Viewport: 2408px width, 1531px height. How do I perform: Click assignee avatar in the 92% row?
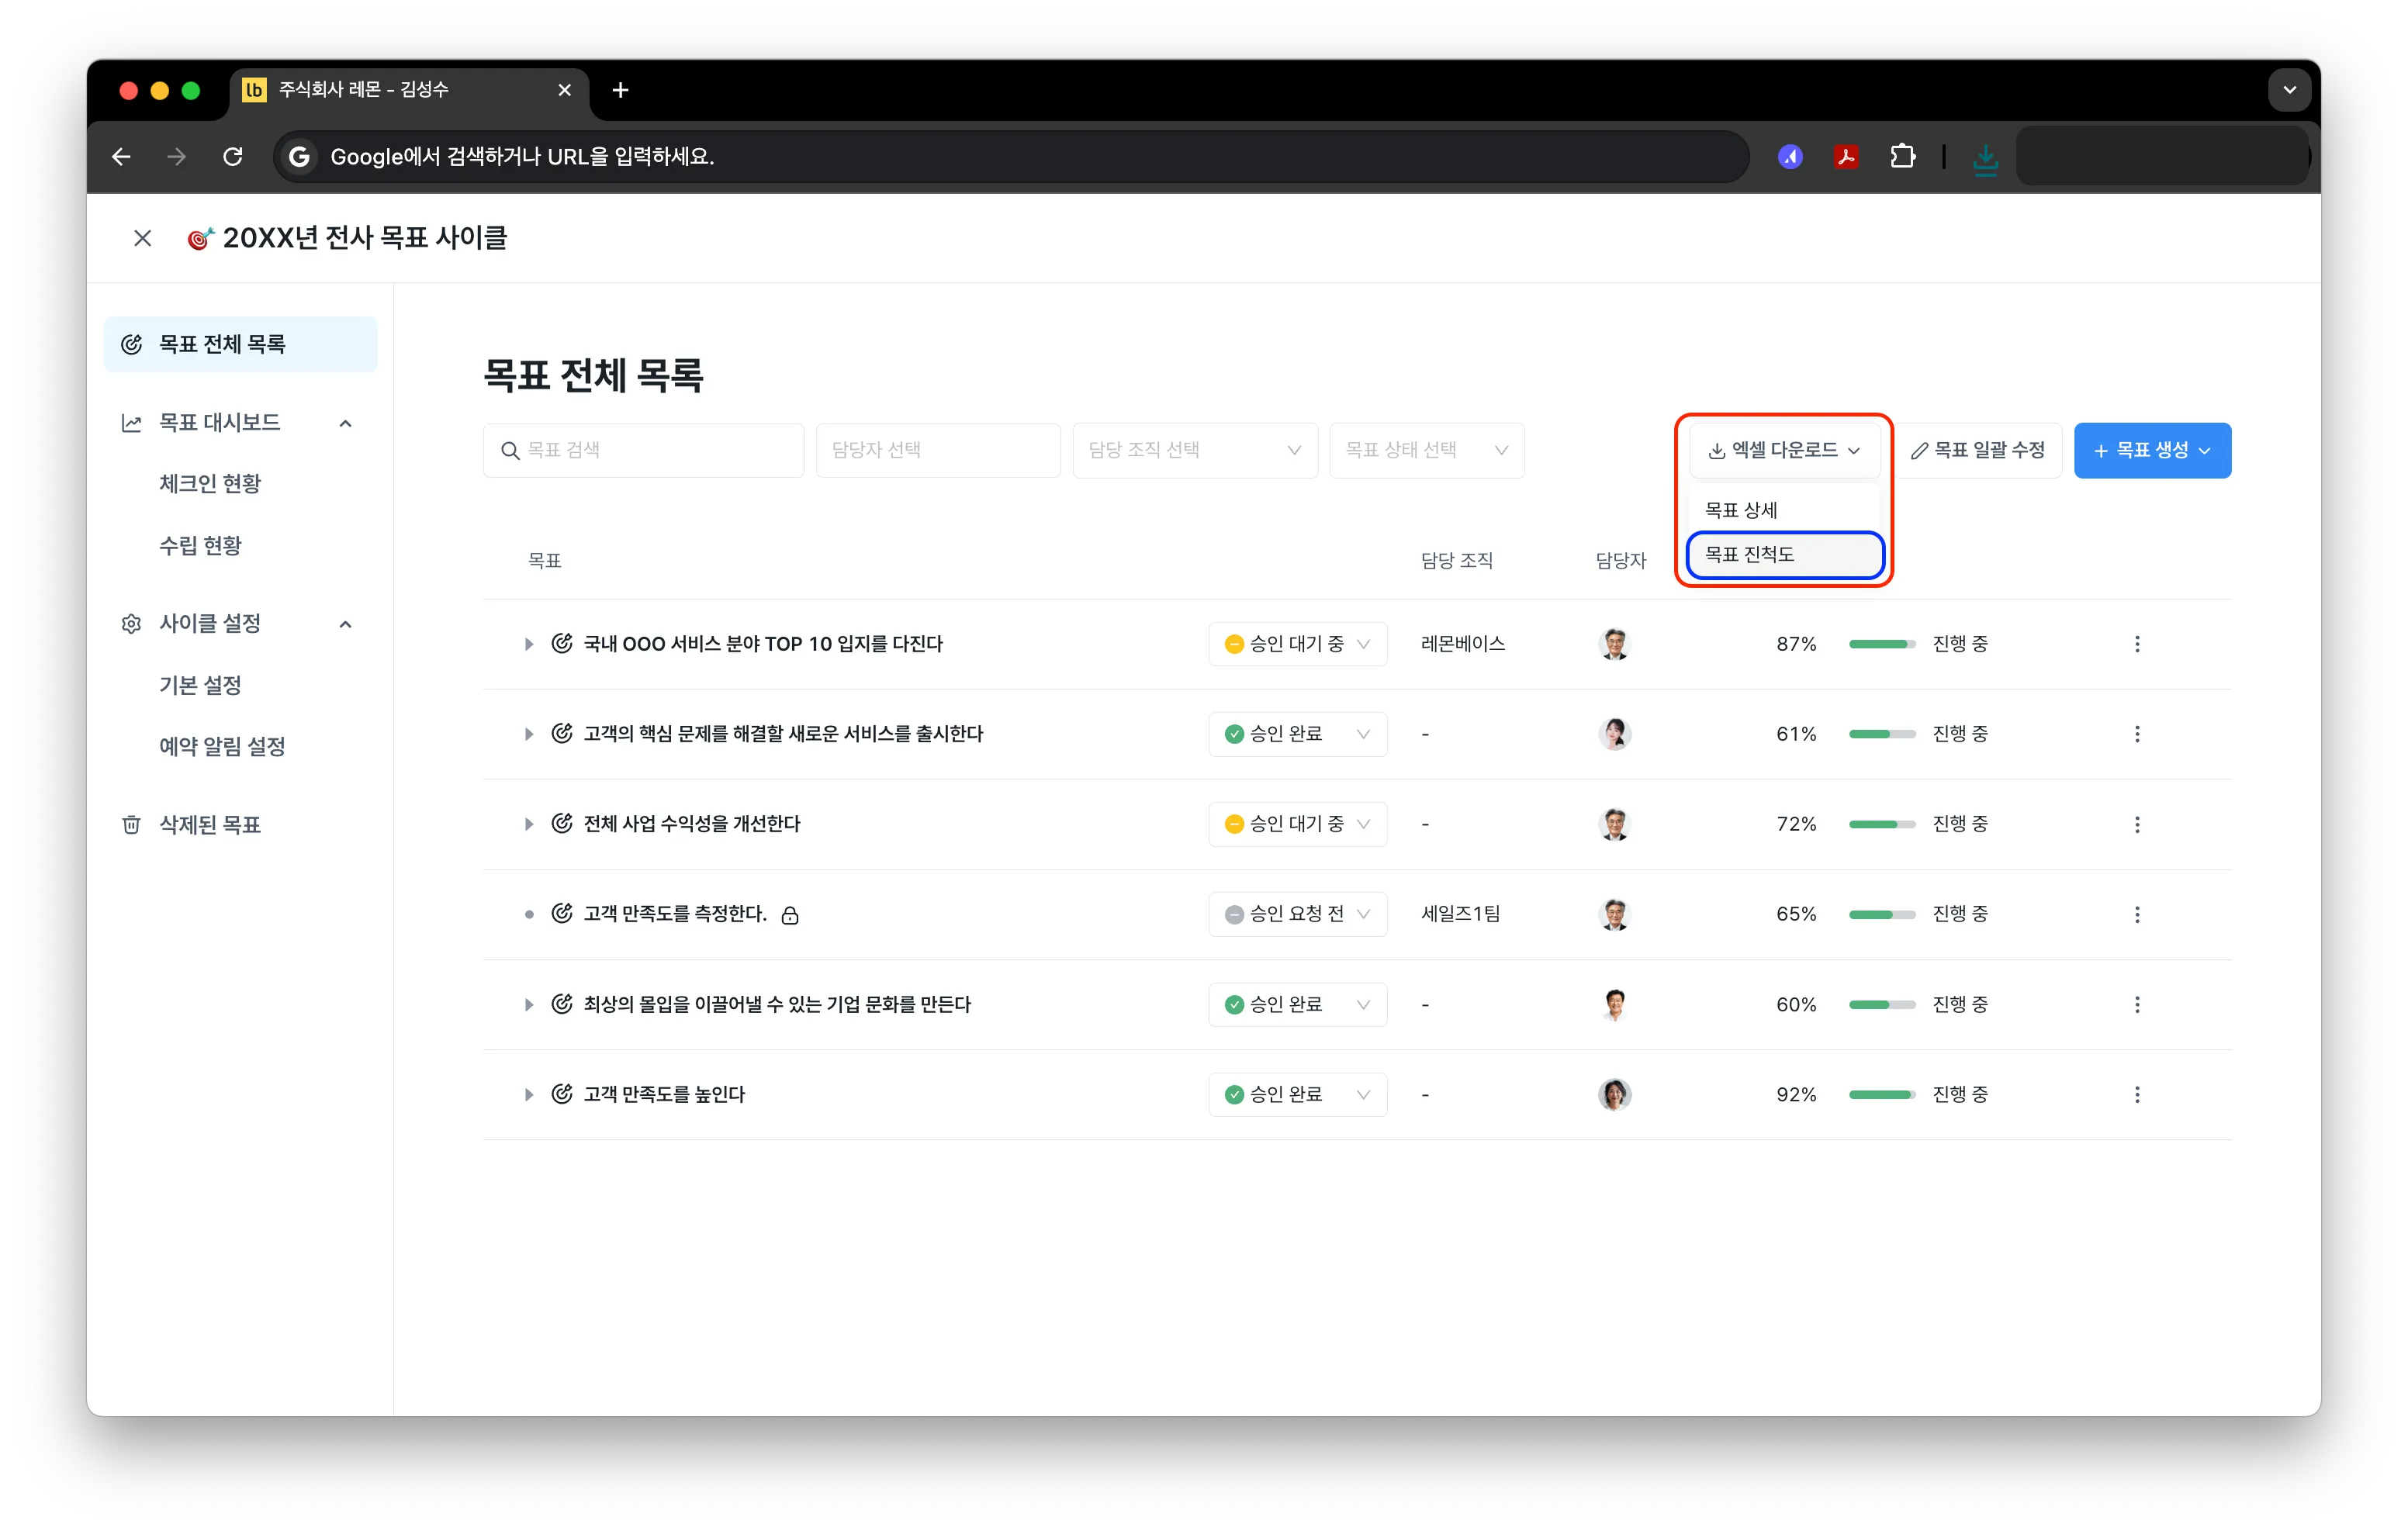[x=1614, y=1094]
